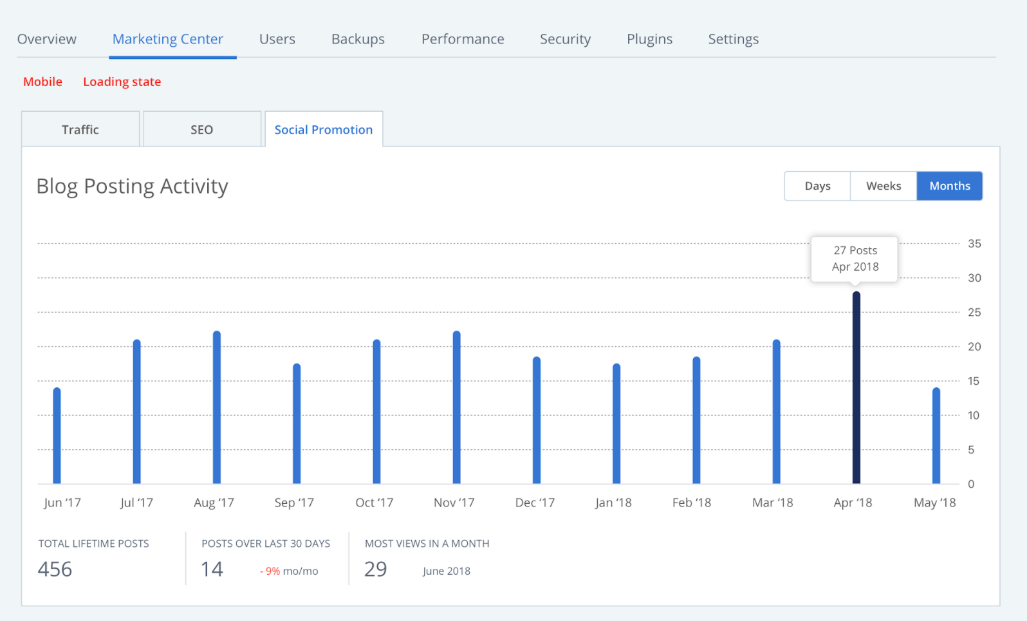Open the Settings tab

click(733, 39)
